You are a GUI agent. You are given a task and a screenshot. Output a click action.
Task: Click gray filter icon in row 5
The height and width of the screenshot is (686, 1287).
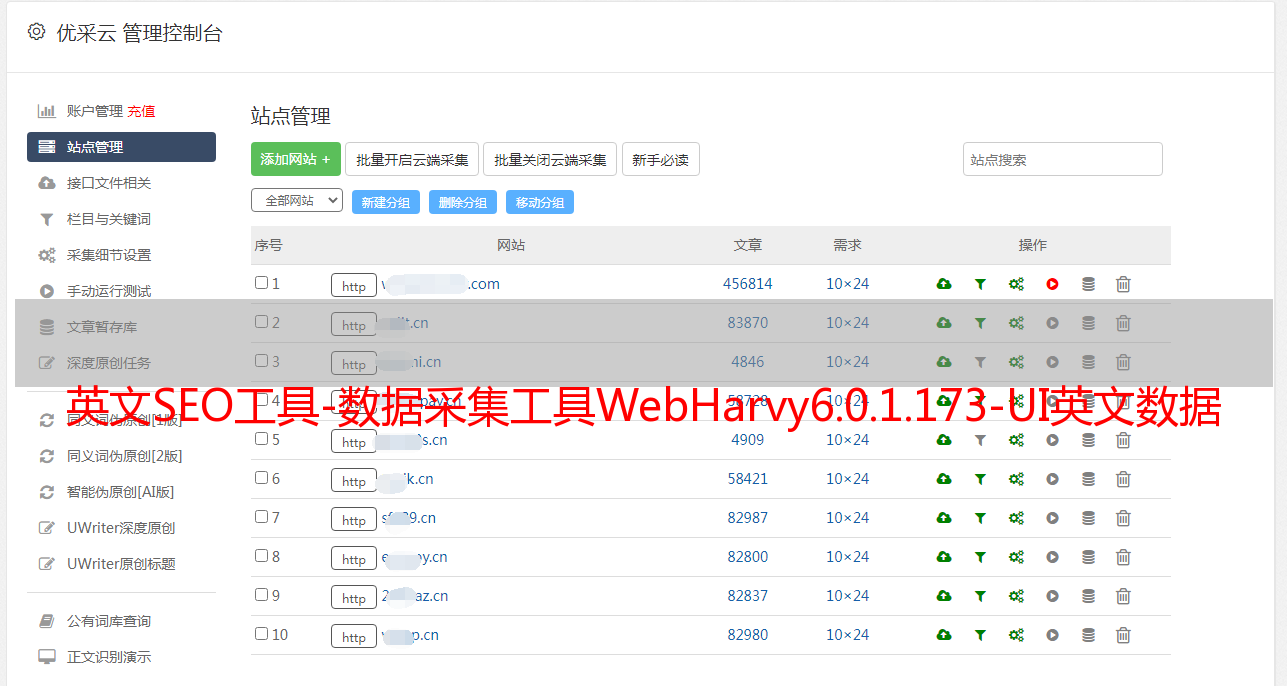coord(980,440)
